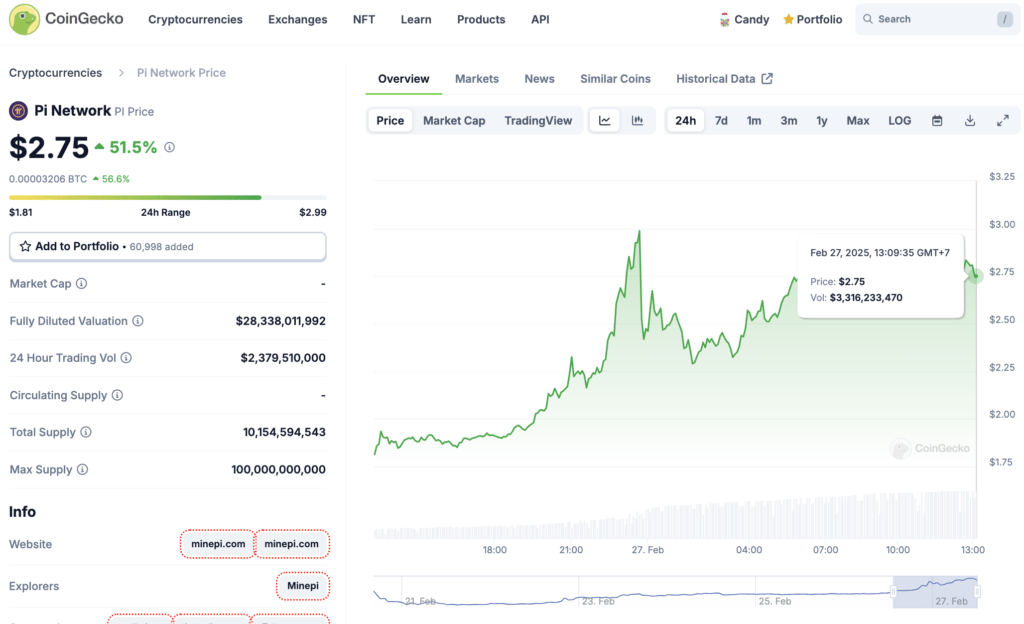Click the highlighted navigator range selection
1024x624 pixels.
coord(935,592)
